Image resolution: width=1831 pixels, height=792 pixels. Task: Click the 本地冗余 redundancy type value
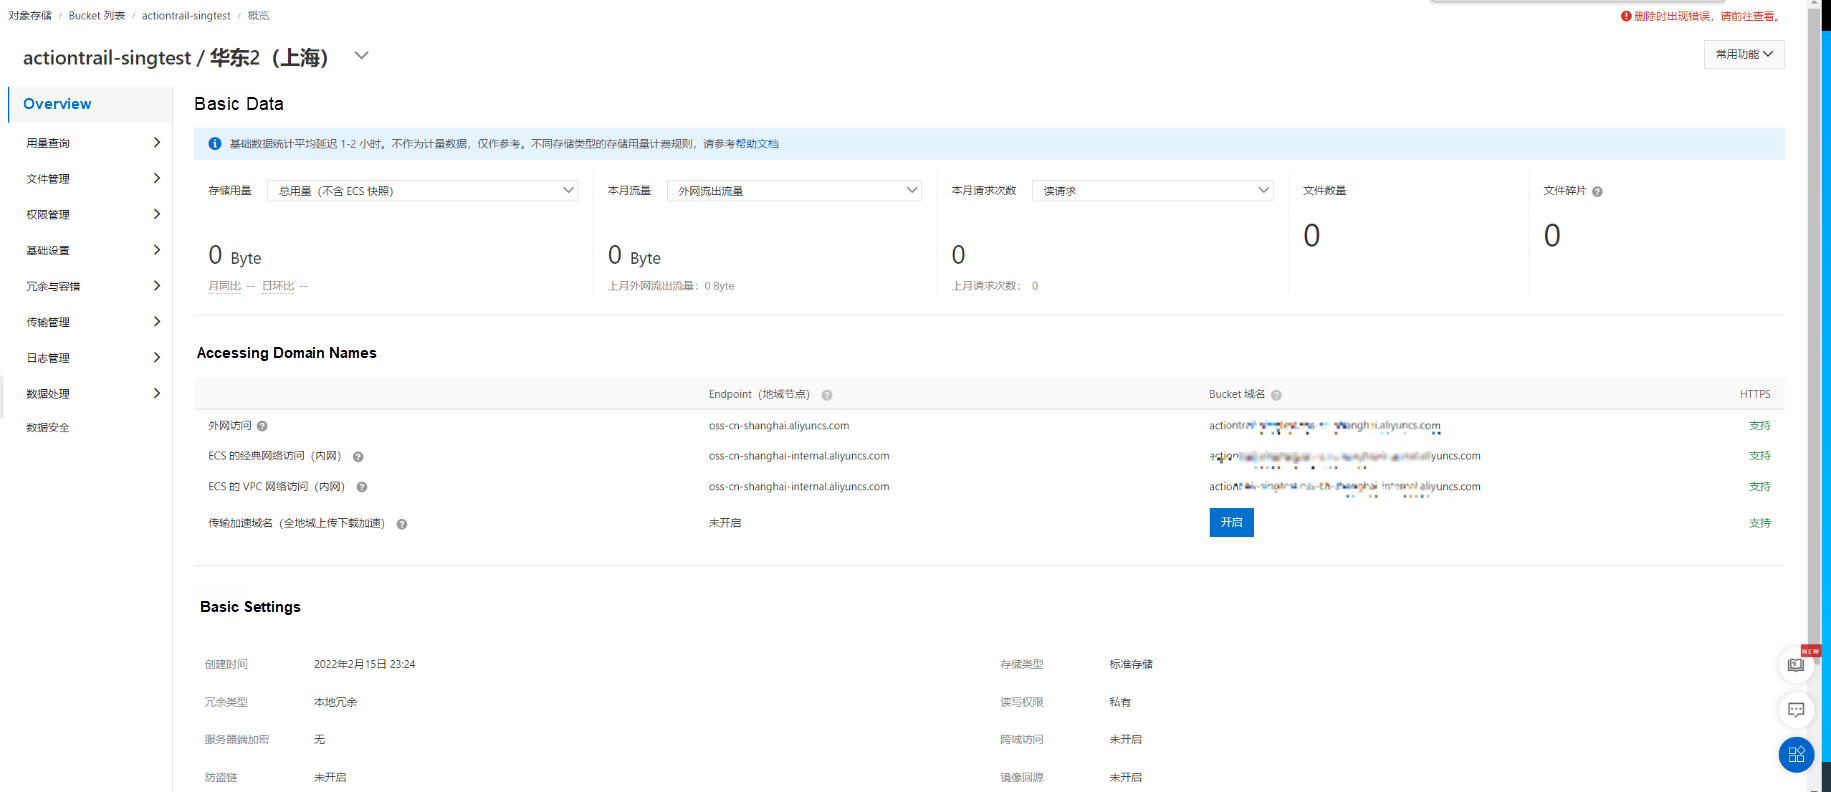(336, 702)
